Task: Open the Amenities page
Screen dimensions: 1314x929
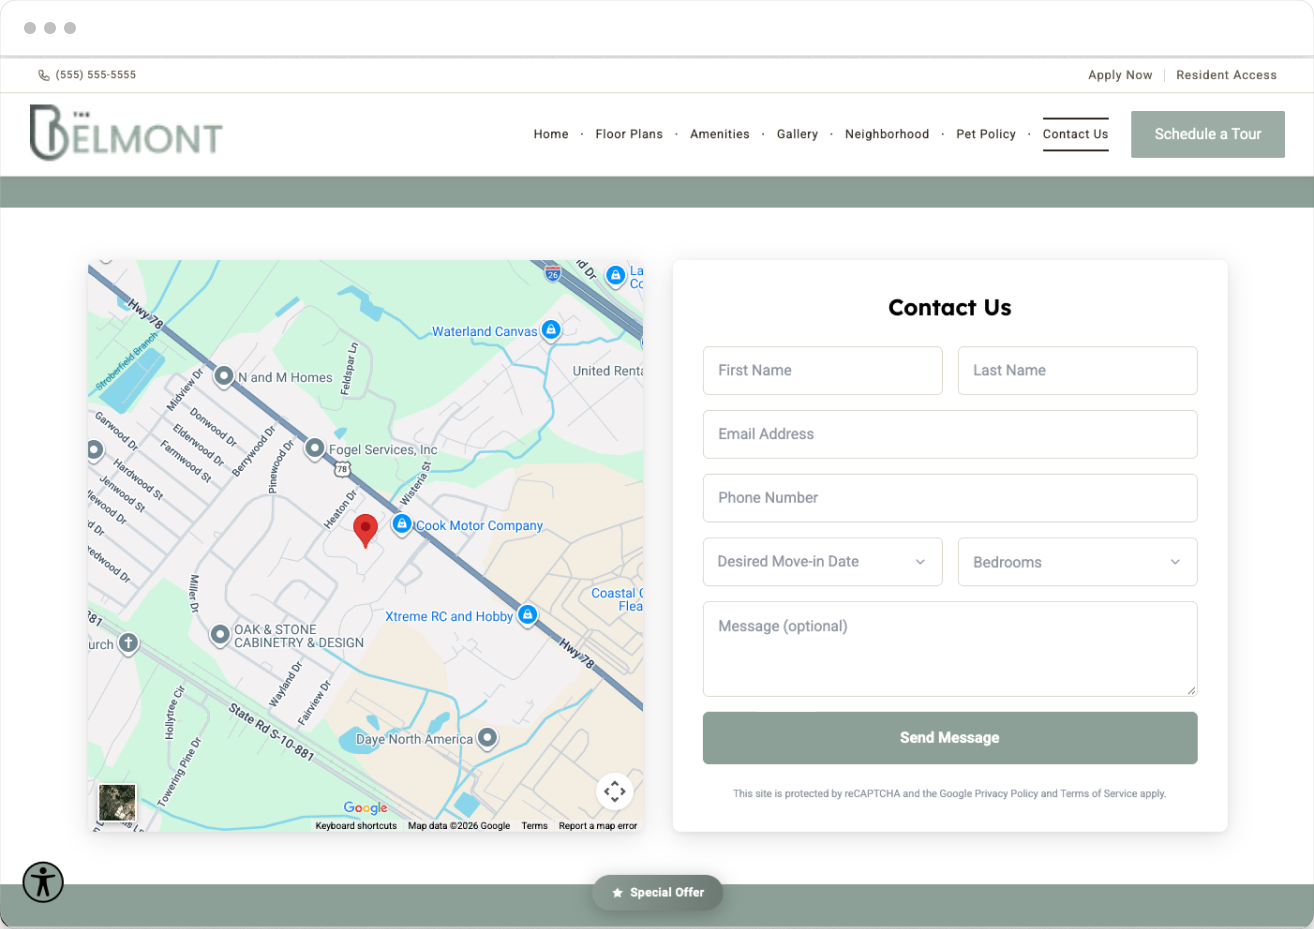Action: click(x=720, y=134)
